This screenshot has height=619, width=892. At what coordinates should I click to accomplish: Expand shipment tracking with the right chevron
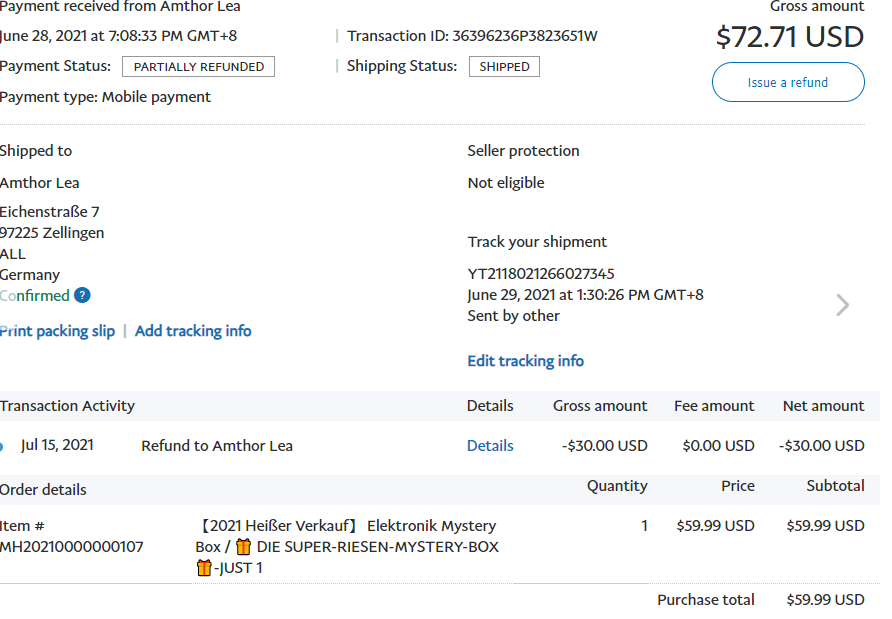point(843,305)
